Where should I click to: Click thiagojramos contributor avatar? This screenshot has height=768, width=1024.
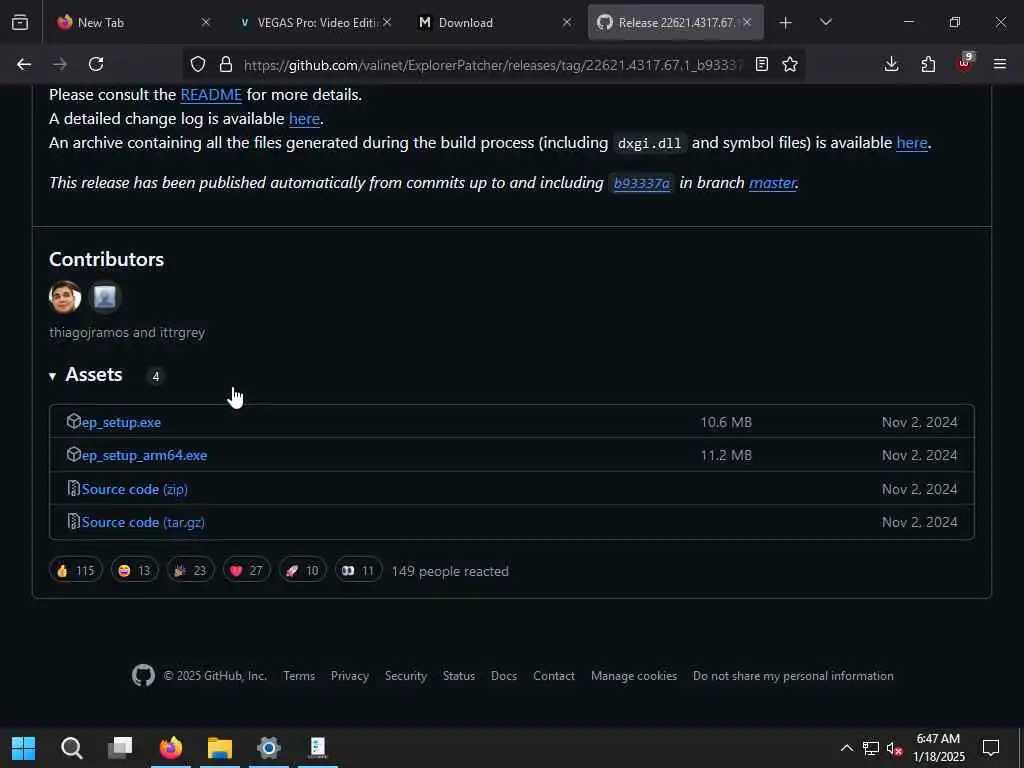pos(65,297)
